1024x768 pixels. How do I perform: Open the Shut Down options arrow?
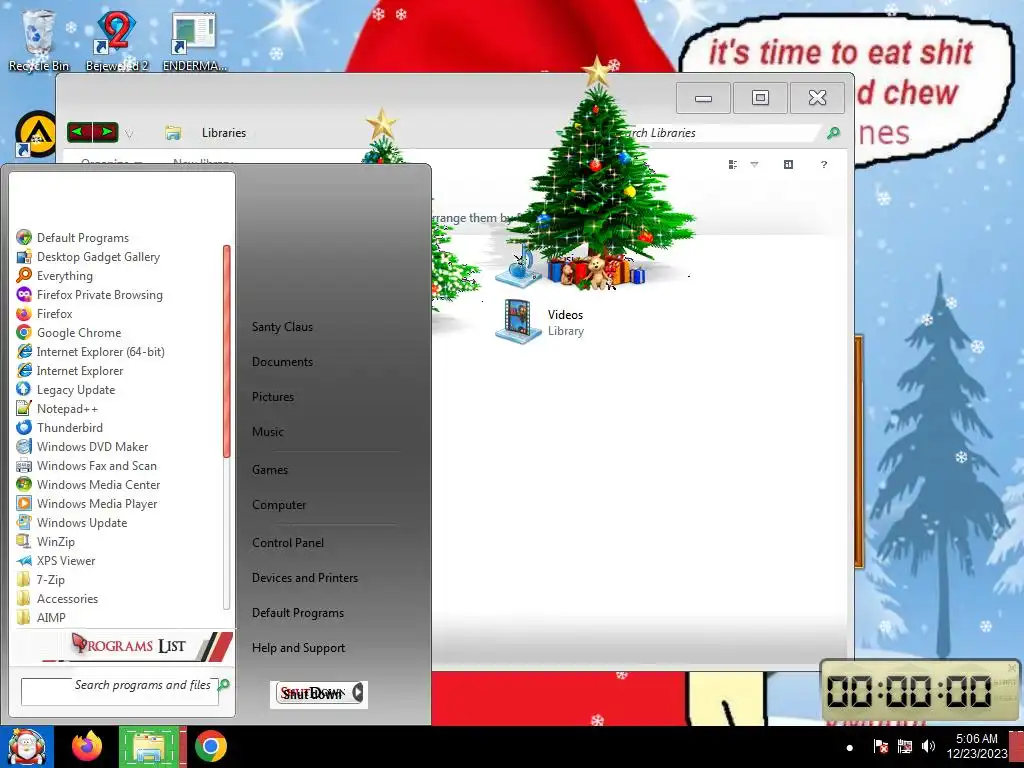[x=357, y=693]
